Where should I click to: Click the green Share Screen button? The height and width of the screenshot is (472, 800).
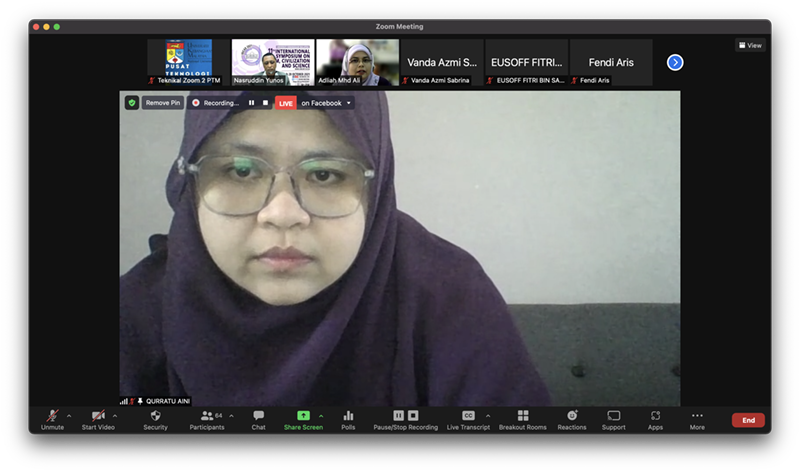(302, 417)
